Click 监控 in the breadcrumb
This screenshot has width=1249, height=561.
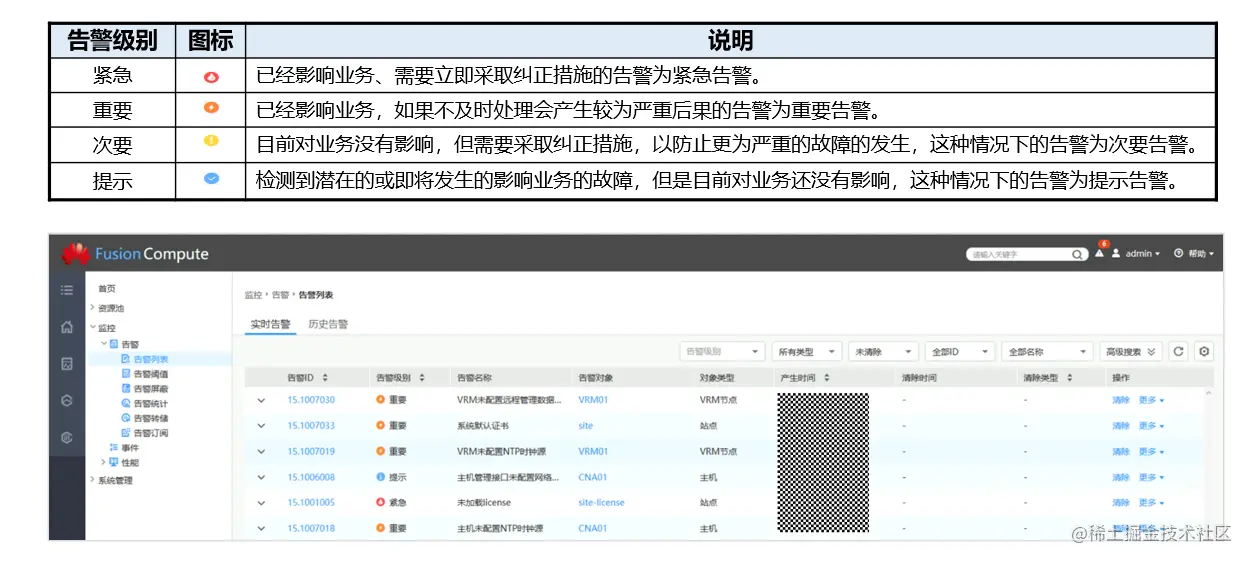pyautogui.click(x=253, y=295)
